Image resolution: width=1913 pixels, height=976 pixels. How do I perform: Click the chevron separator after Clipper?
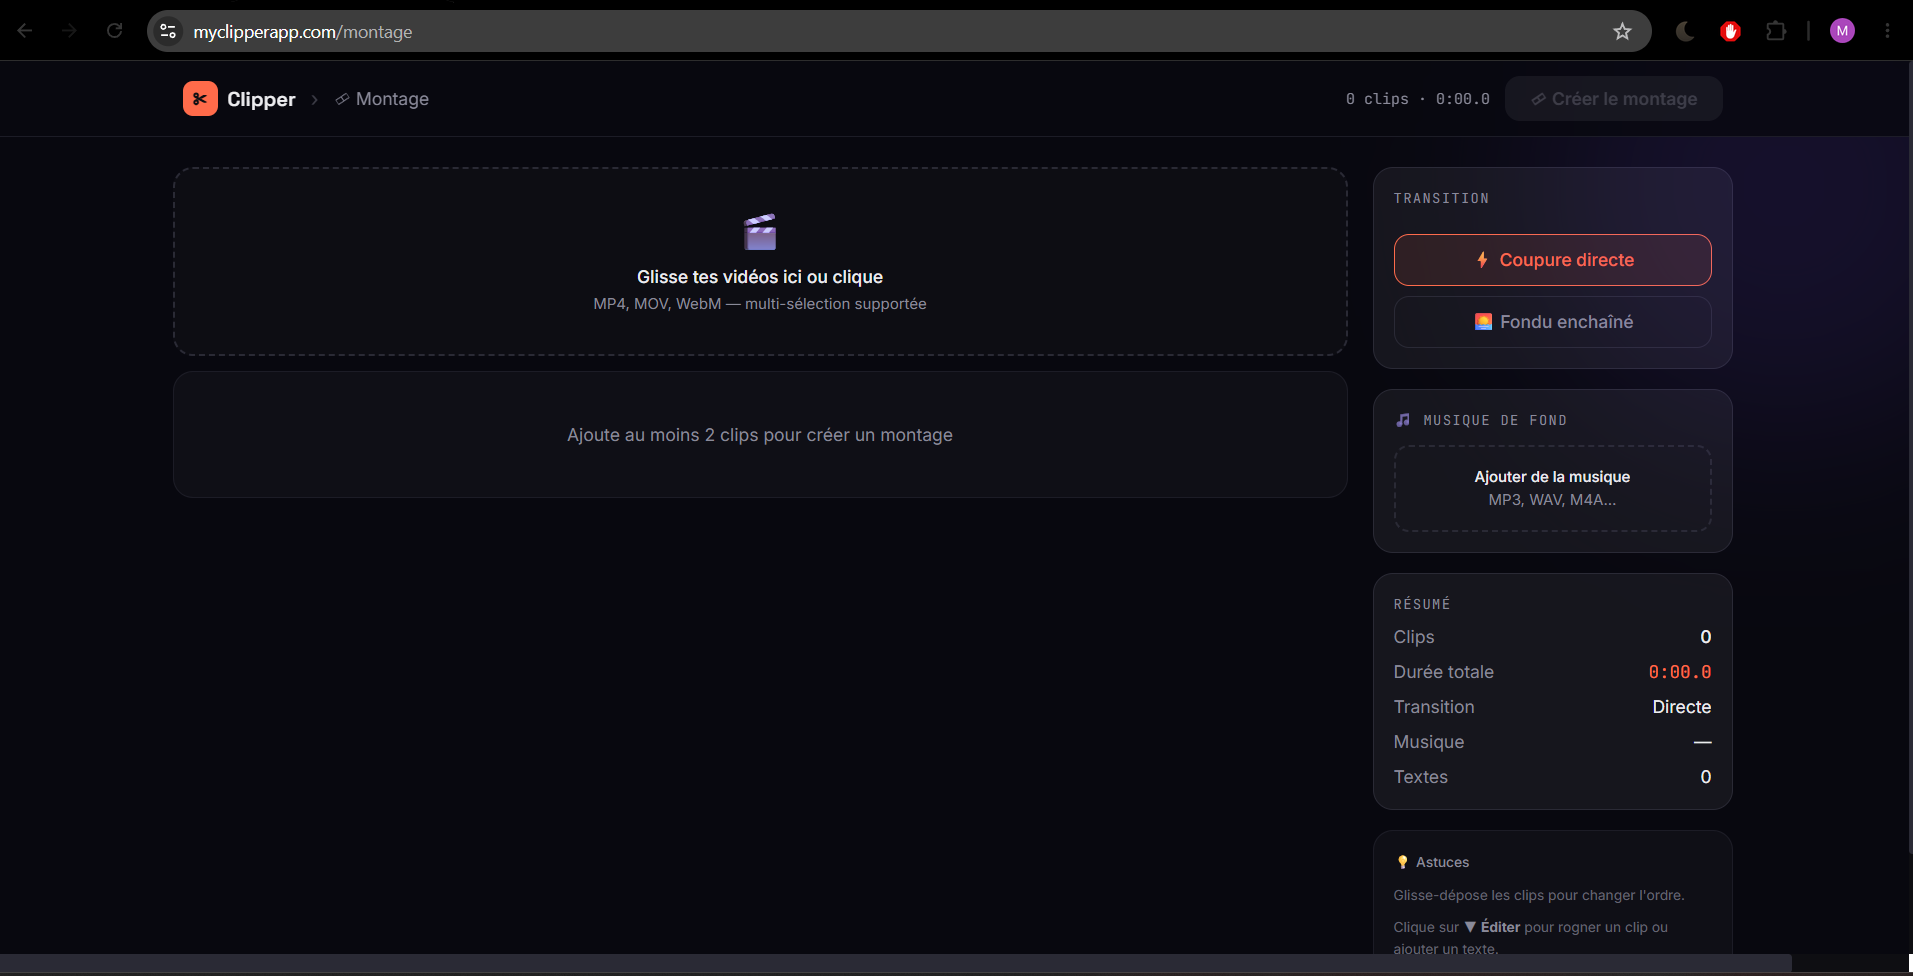(x=315, y=99)
